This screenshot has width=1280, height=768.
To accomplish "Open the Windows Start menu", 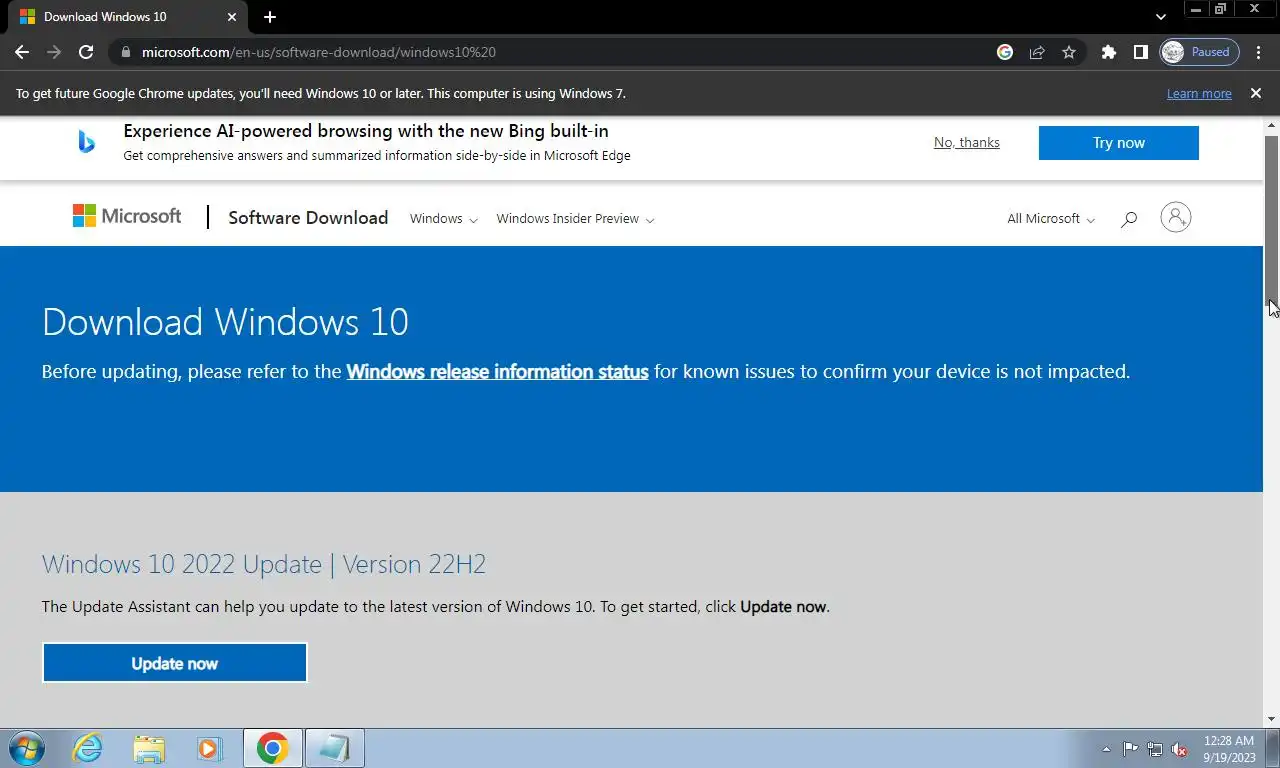I will pos(27,748).
